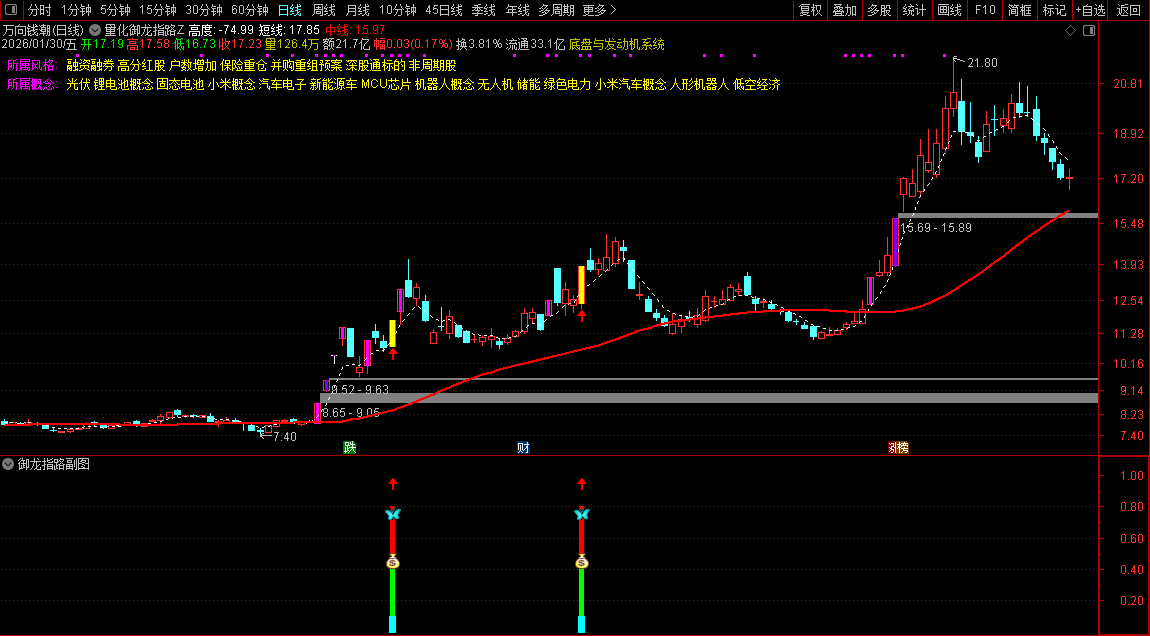
Task: Click the diamond icon above the chart
Action: click(1070, 30)
